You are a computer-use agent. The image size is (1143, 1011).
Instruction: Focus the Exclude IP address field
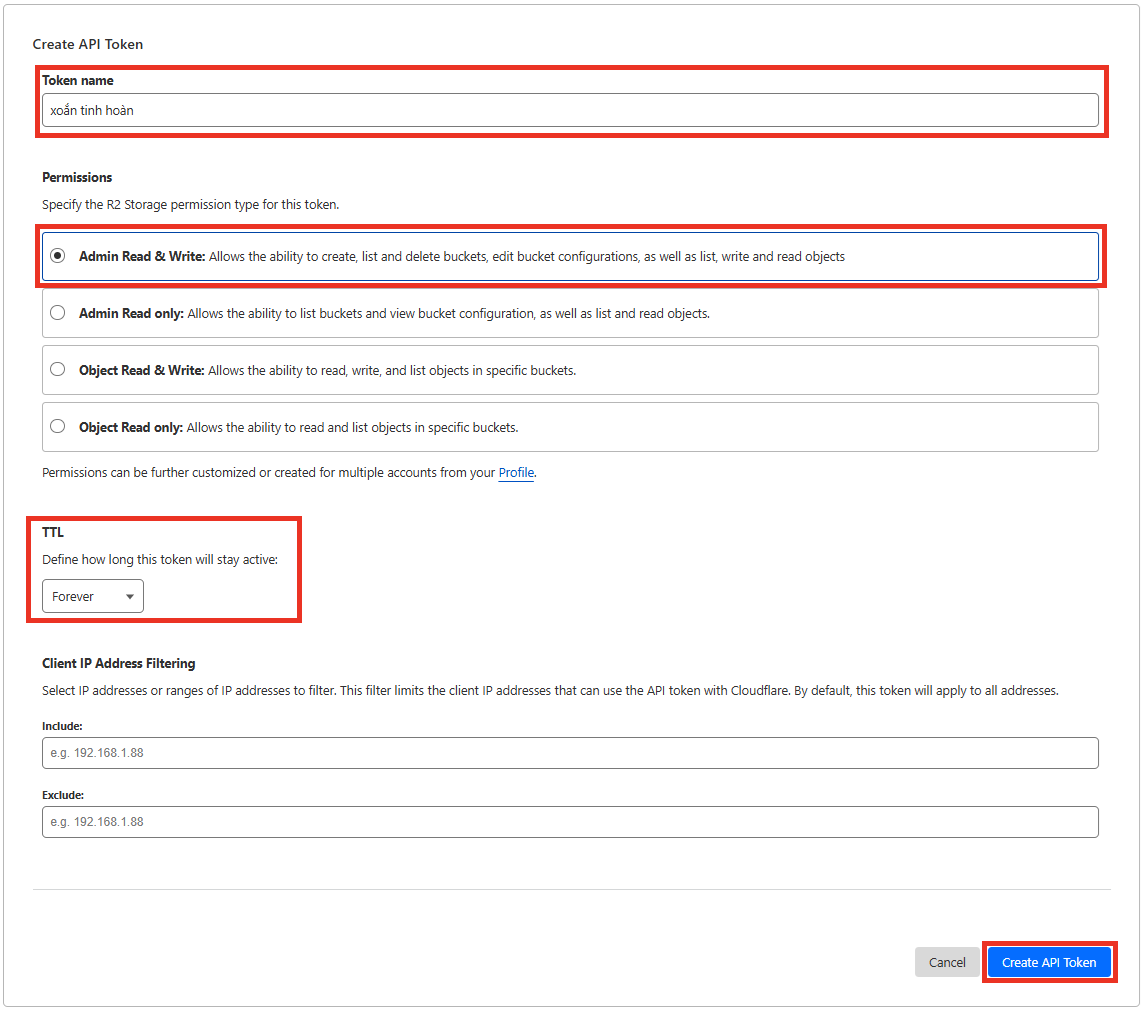pos(570,822)
